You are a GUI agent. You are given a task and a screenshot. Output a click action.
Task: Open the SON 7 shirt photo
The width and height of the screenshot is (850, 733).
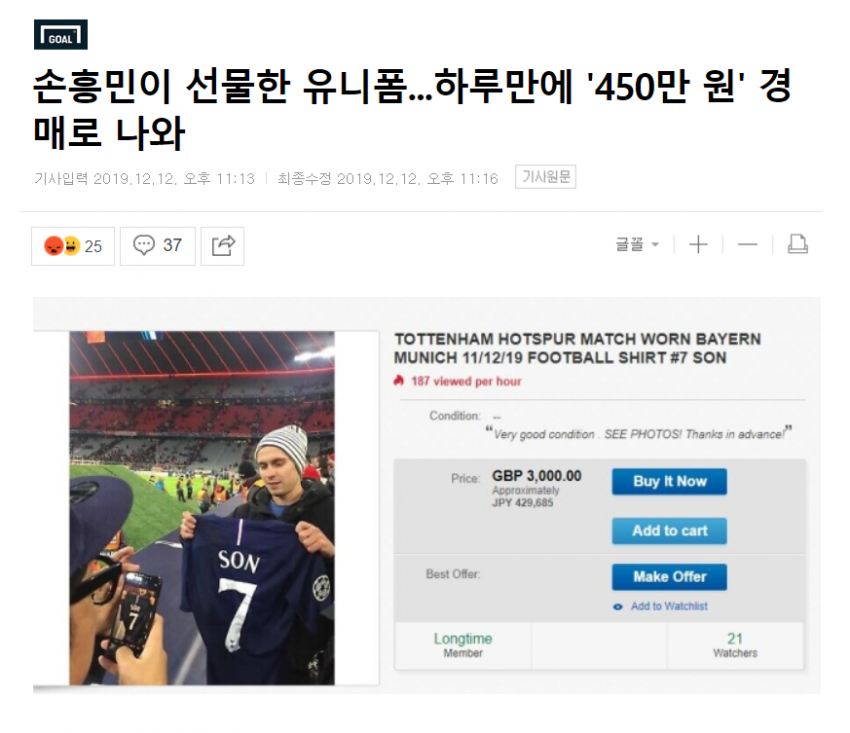[x=202, y=508]
